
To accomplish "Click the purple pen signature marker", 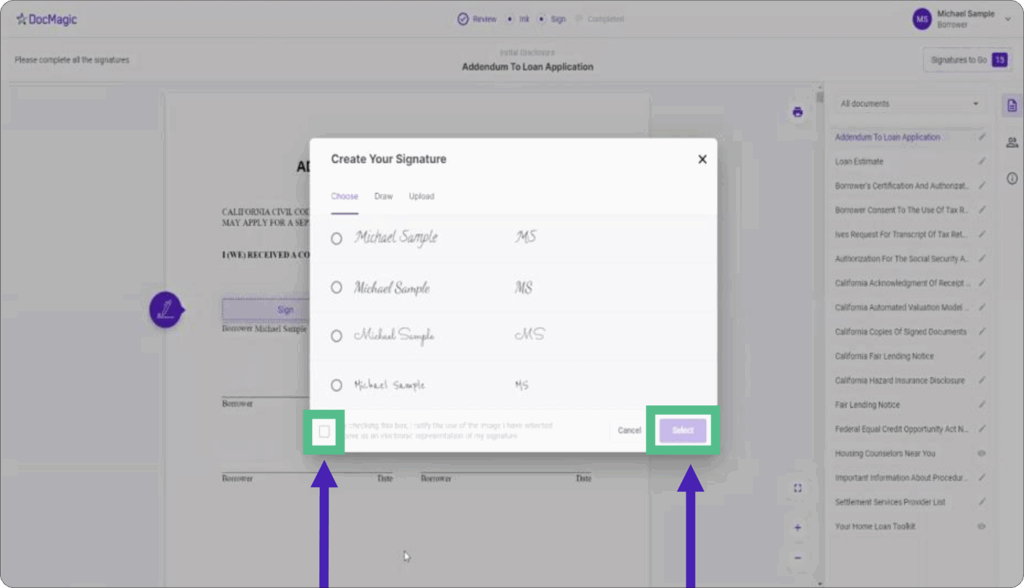I will pos(166,309).
